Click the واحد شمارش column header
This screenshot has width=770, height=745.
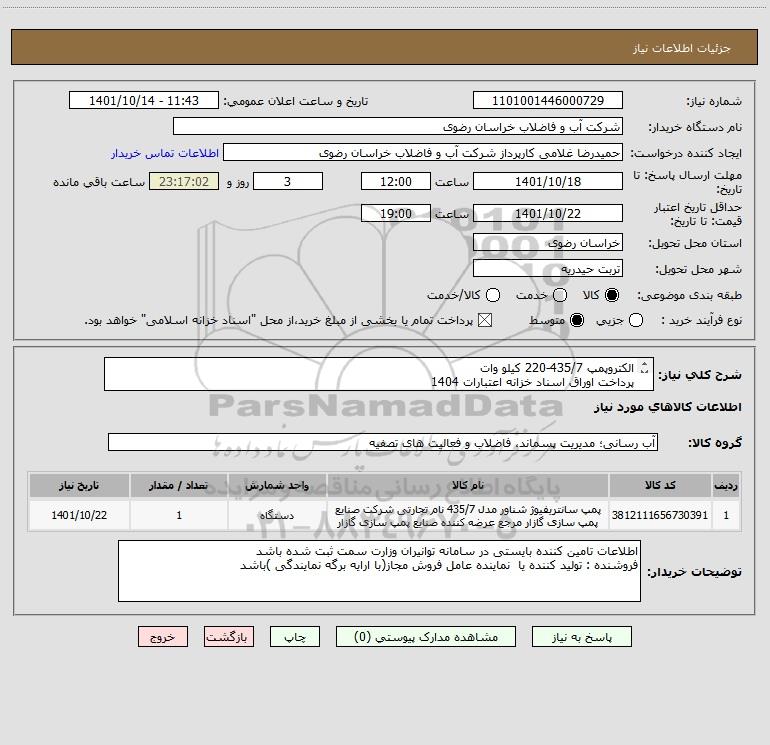tap(277, 485)
